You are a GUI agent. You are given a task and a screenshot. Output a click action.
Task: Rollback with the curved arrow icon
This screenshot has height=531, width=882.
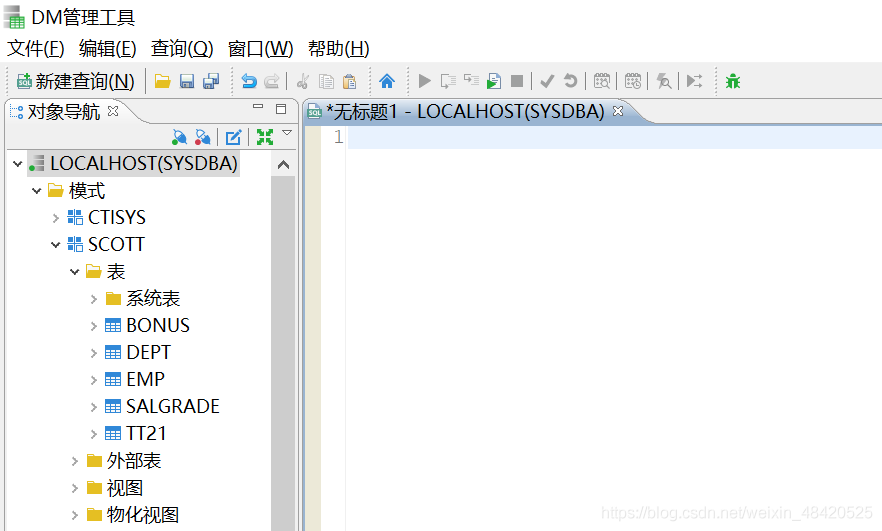[x=570, y=82]
